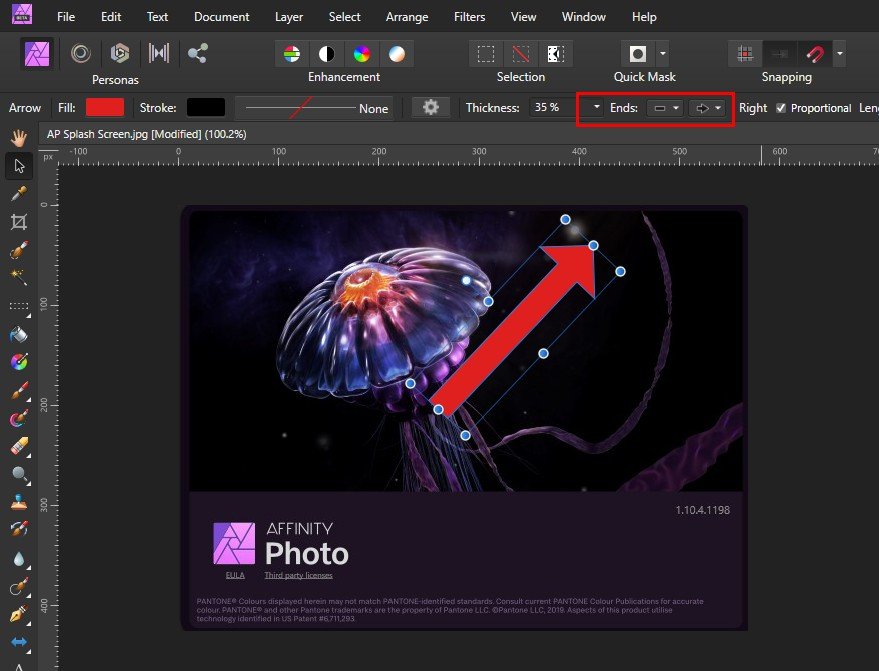The height and width of the screenshot is (671, 879).
Task: Switch to the Photo Persona
Action: click(x=37, y=54)
